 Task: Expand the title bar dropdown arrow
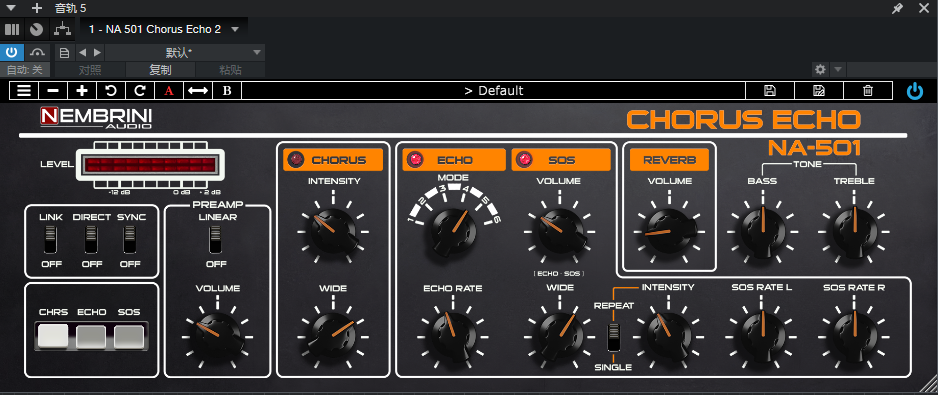10,8
